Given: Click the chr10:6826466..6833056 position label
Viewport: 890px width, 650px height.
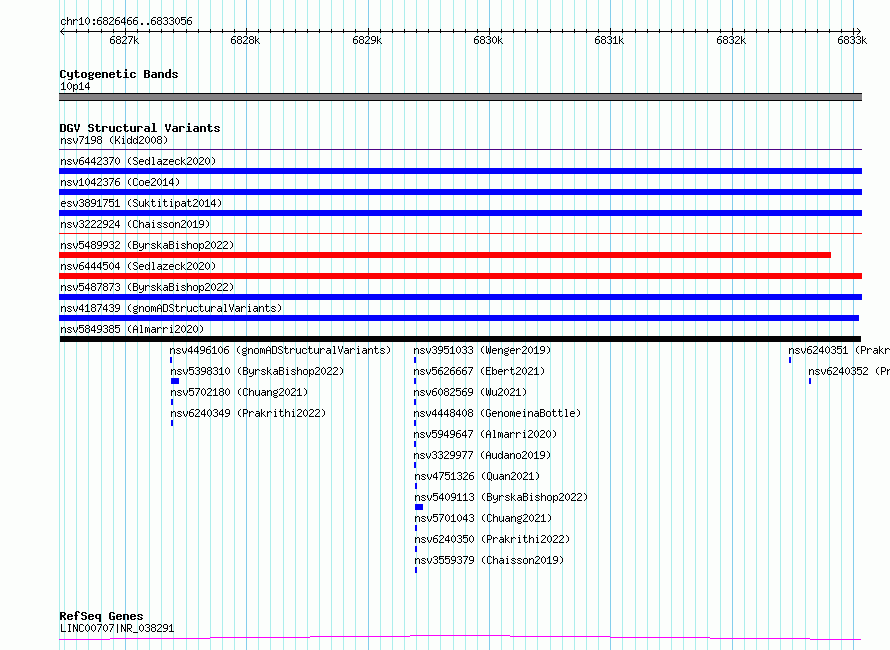Looking at the screenshot, I should click(126, 21).
